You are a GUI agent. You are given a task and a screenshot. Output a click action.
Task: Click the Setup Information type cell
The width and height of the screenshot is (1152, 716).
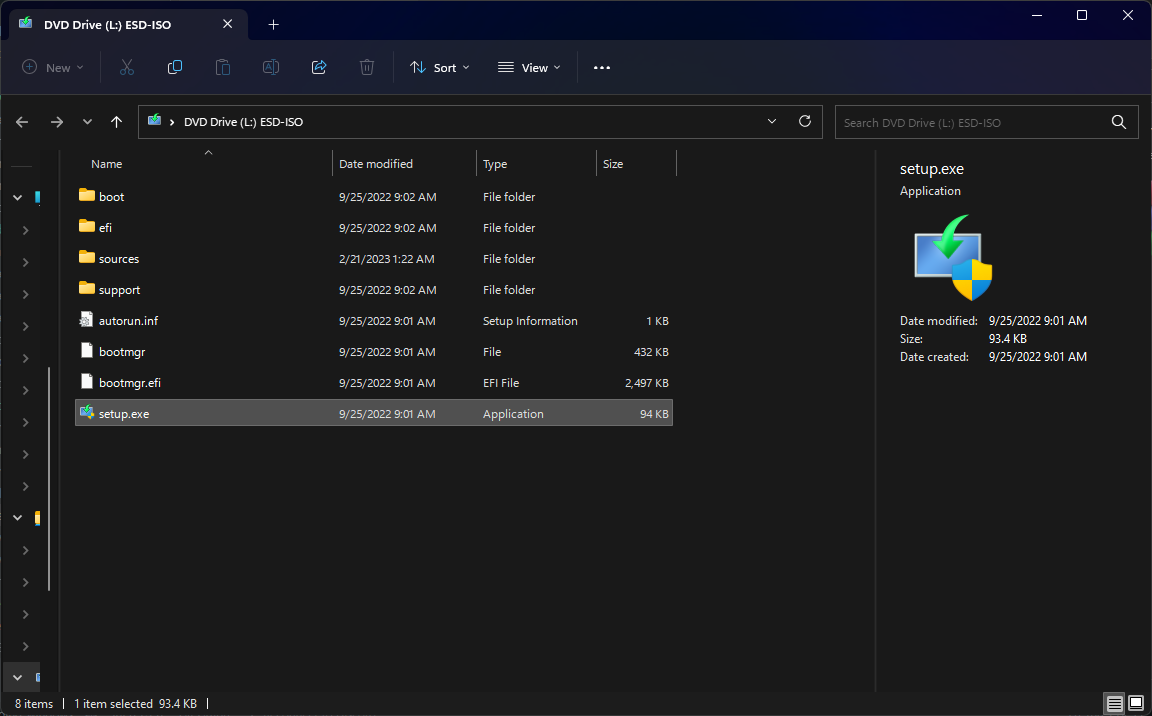pos(530,321)
